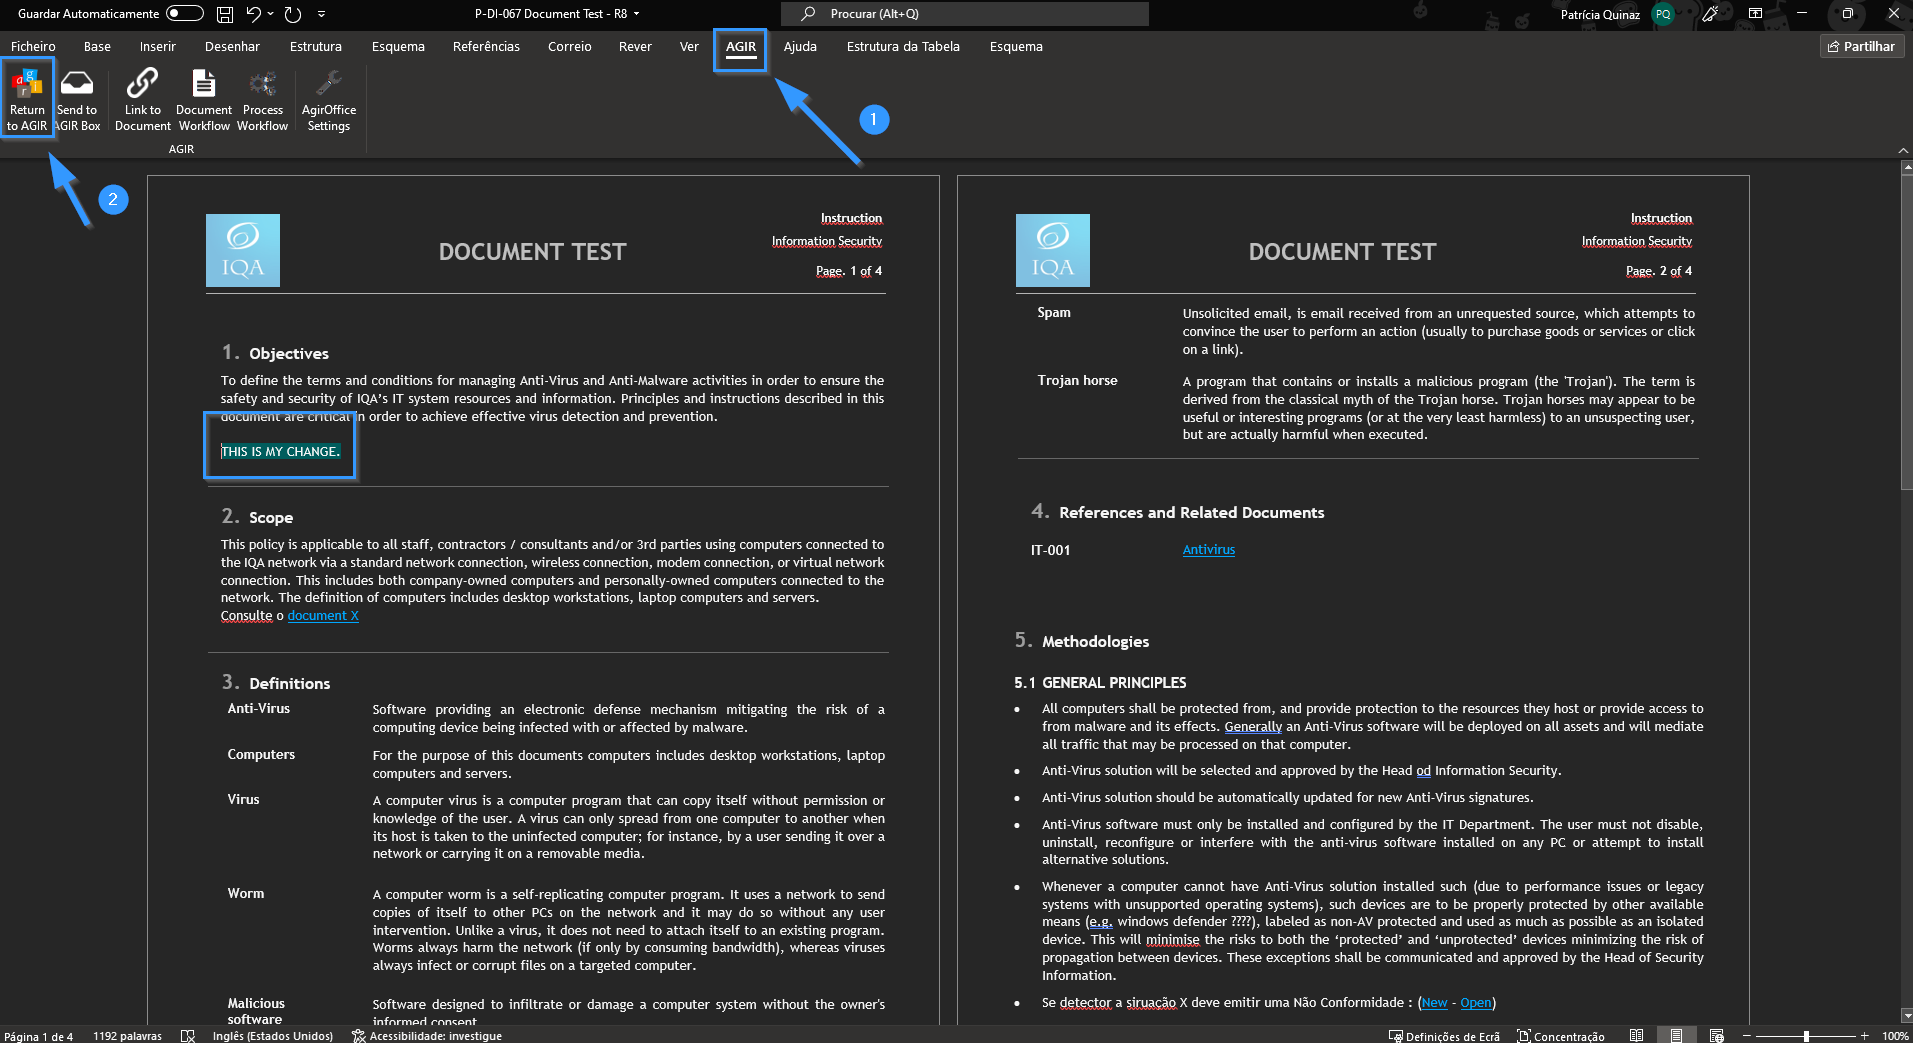Click the Return to AGIR button
Screen dimensions: 1913x1043
(x=27, y=99)
